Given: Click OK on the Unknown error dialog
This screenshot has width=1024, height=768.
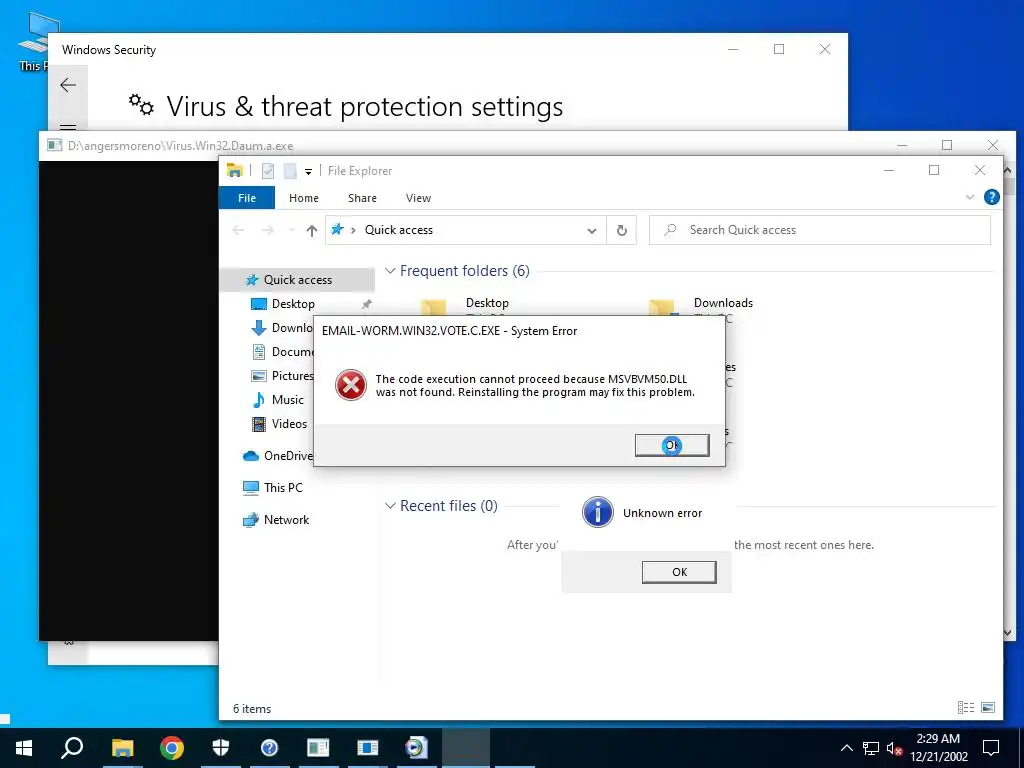Looking at the screenshot, I should (x=679, y=572).
